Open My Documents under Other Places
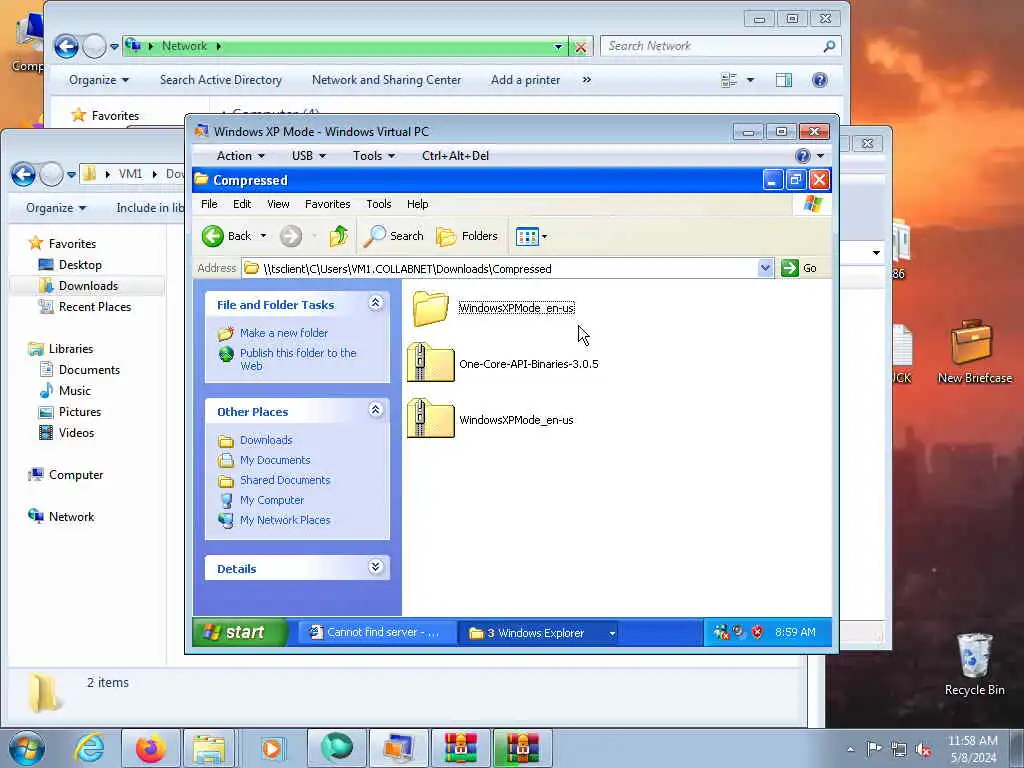Viewport: 1024px width, 768px height. [x=275, y=460]
